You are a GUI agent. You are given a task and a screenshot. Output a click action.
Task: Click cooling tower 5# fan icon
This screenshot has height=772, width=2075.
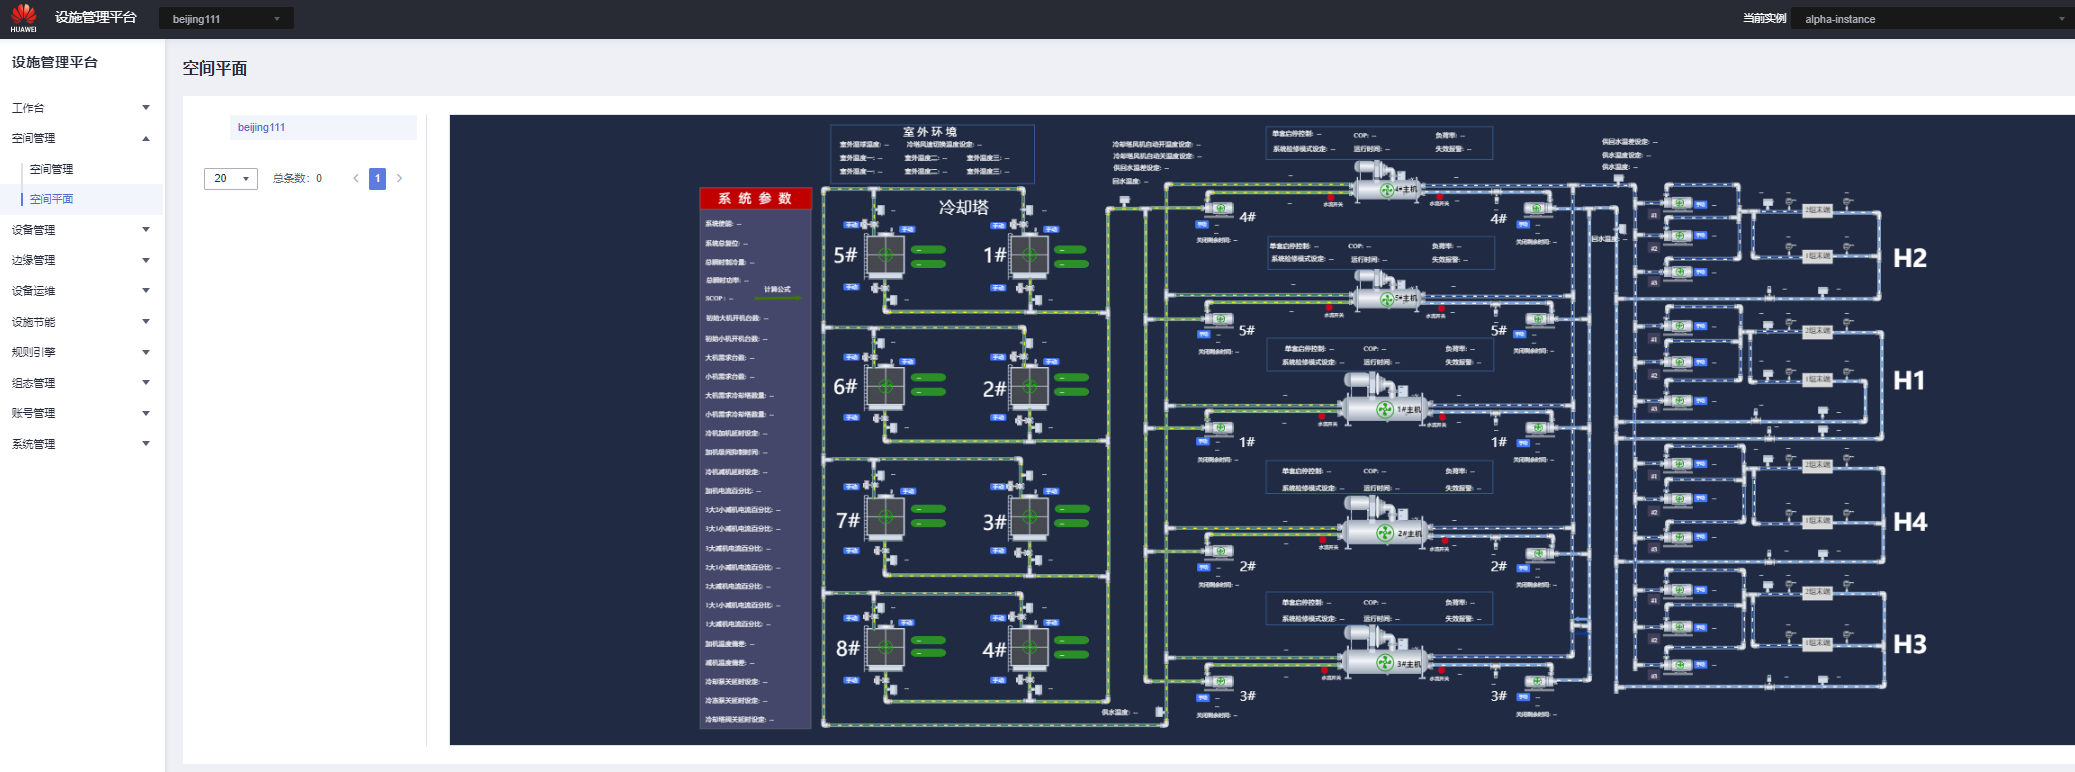[885, 255]
